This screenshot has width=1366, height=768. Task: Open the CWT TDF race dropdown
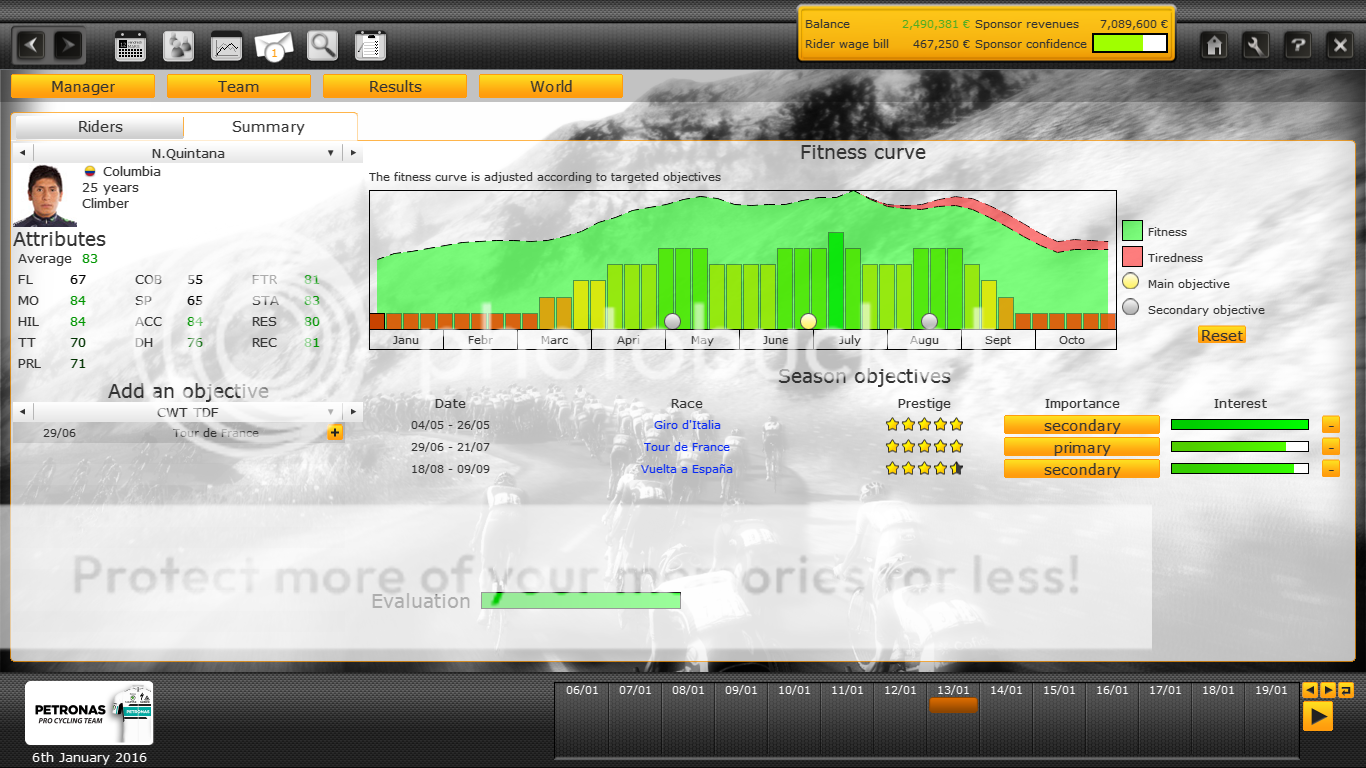[187, 412]
